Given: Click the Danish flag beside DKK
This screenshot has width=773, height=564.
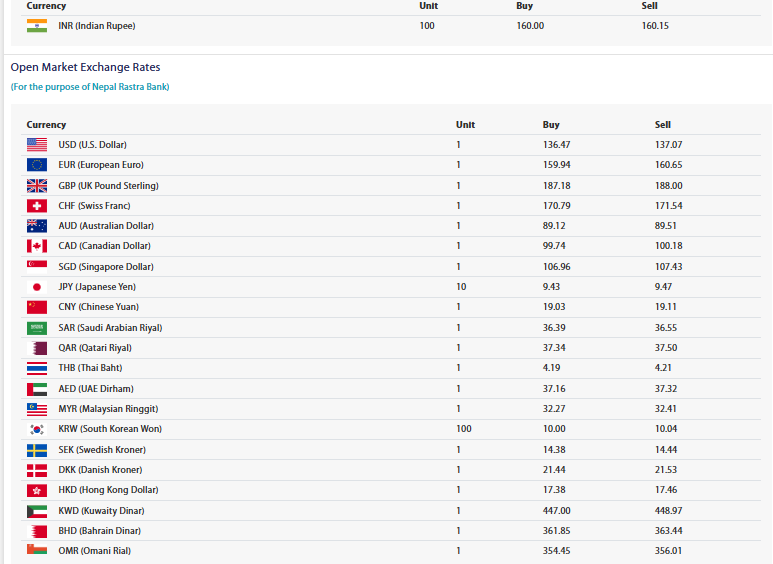Looking at the screenshot, I should pos(37,470).
